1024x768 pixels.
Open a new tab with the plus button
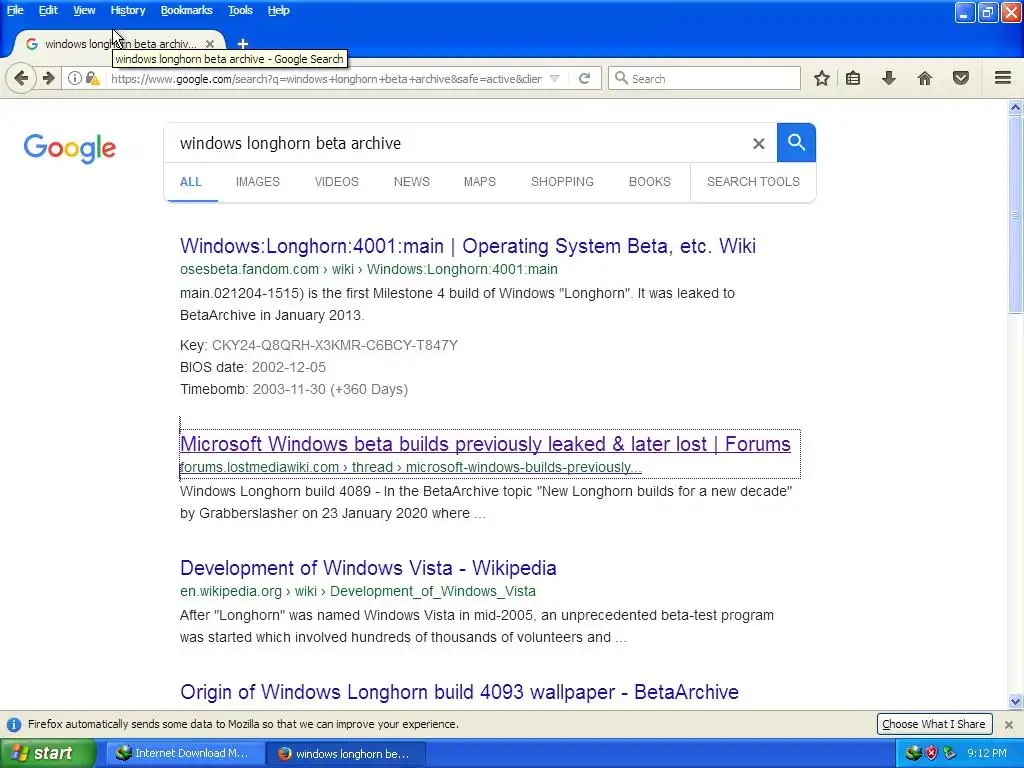pos(243,44)
